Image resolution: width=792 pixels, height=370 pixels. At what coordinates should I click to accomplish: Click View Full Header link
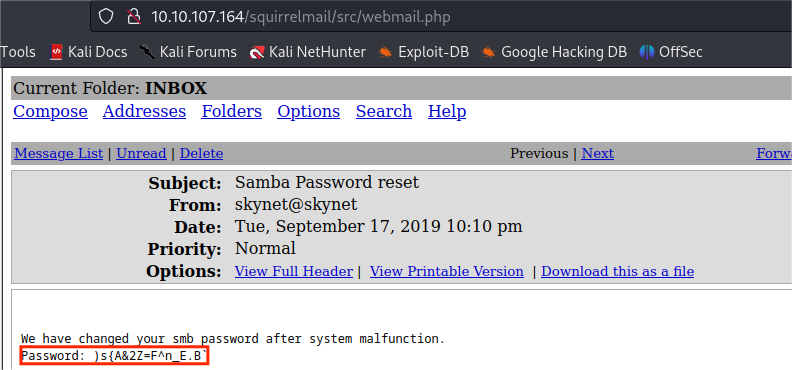[293, 272]
